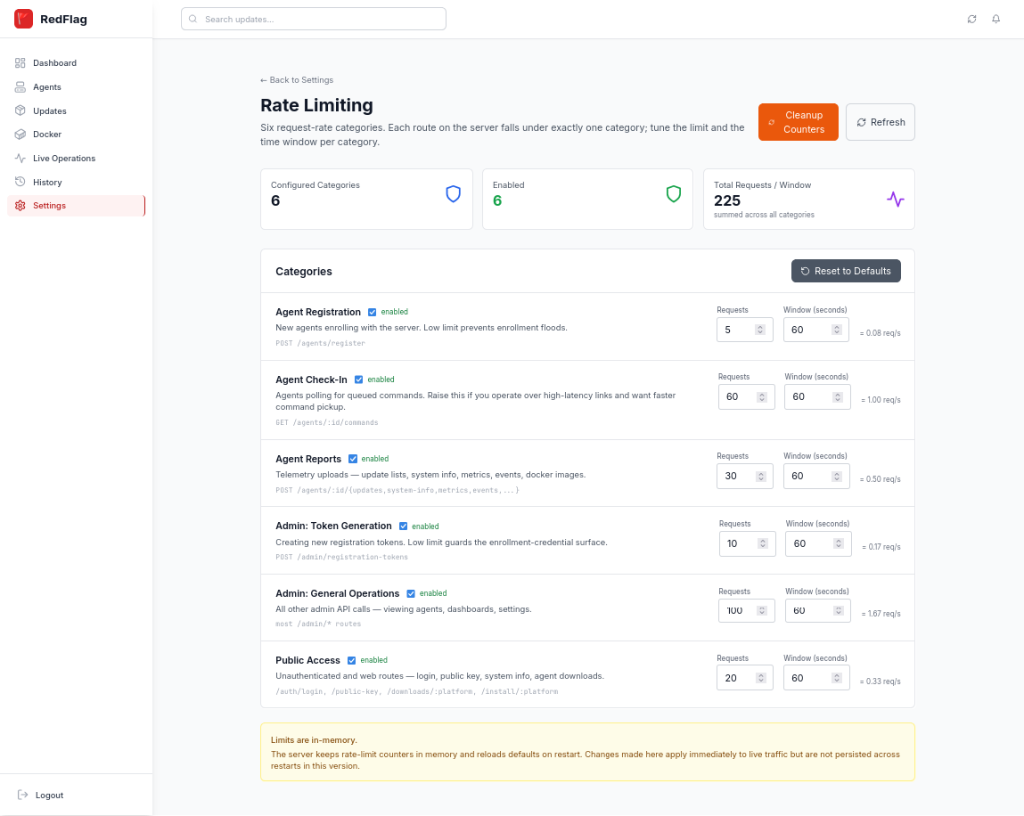This screenshot has height=816, width=1024.
Task: Adjust Agent Registration requests stepper arrows
Action: 760,330
